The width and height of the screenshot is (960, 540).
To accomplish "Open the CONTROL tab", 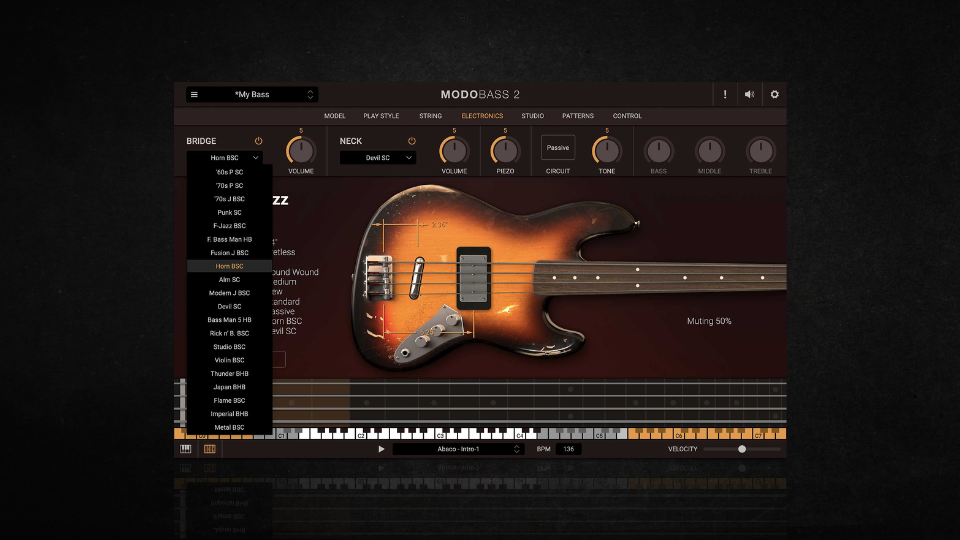I will point(627,116).
